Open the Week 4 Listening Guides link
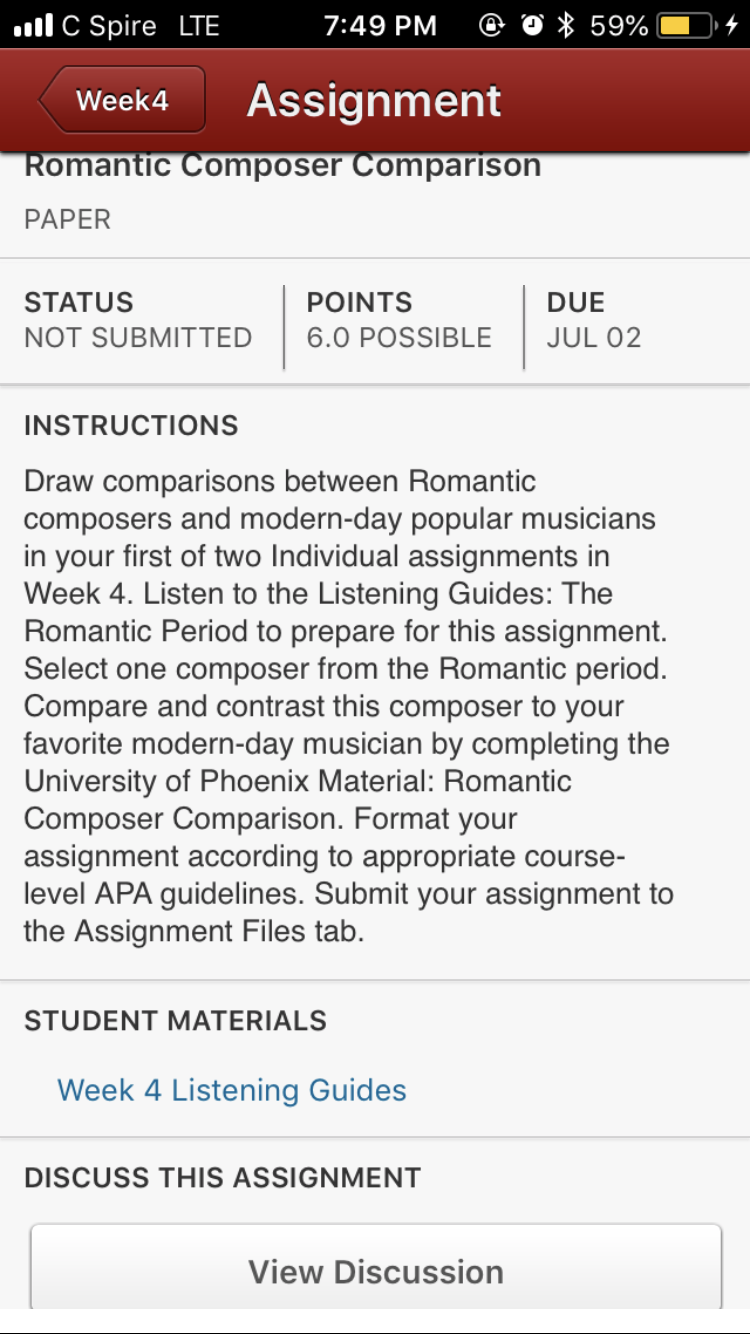Image resolution: width=750 pixels, height=1334 pixels. [x=232, y=1090]
